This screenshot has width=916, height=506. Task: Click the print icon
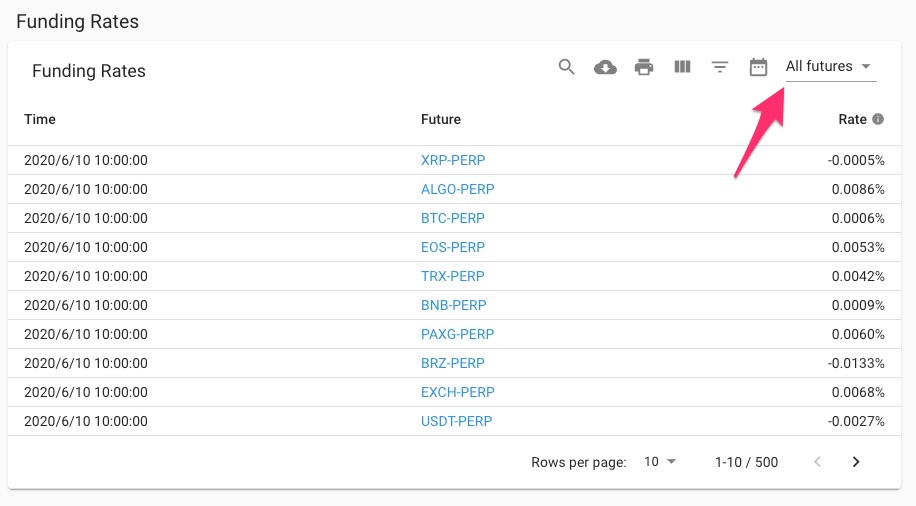pyautogui.click(x=644, y=67)
